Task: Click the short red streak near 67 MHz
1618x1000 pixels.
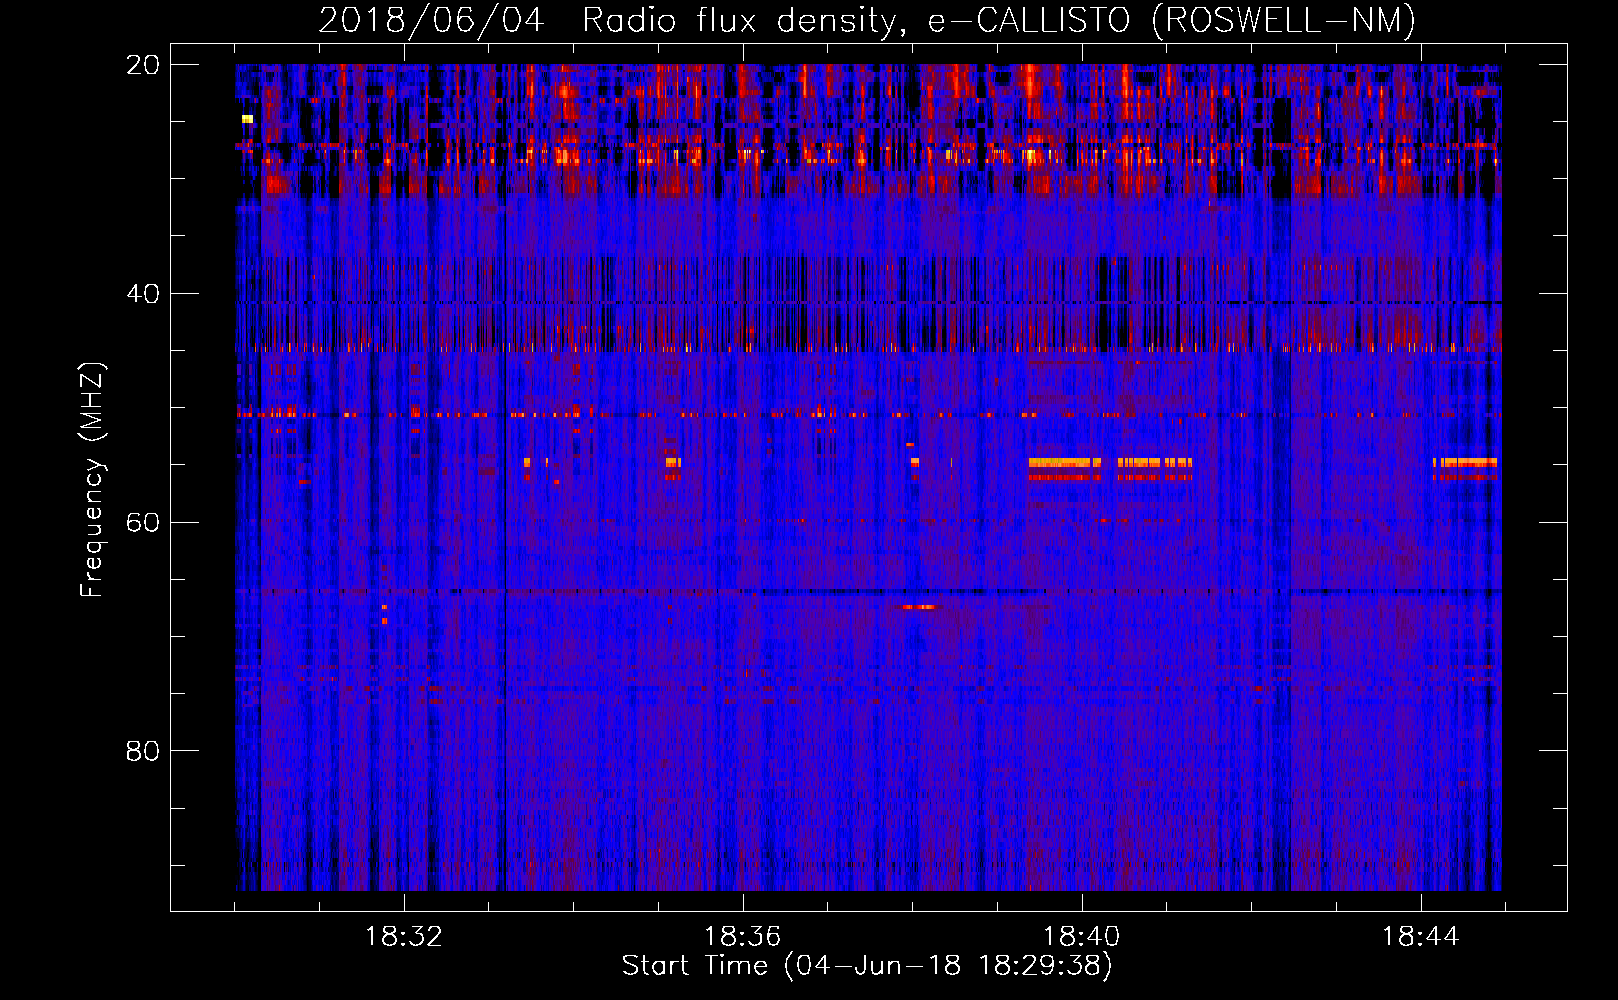Action: click(920, 607)
